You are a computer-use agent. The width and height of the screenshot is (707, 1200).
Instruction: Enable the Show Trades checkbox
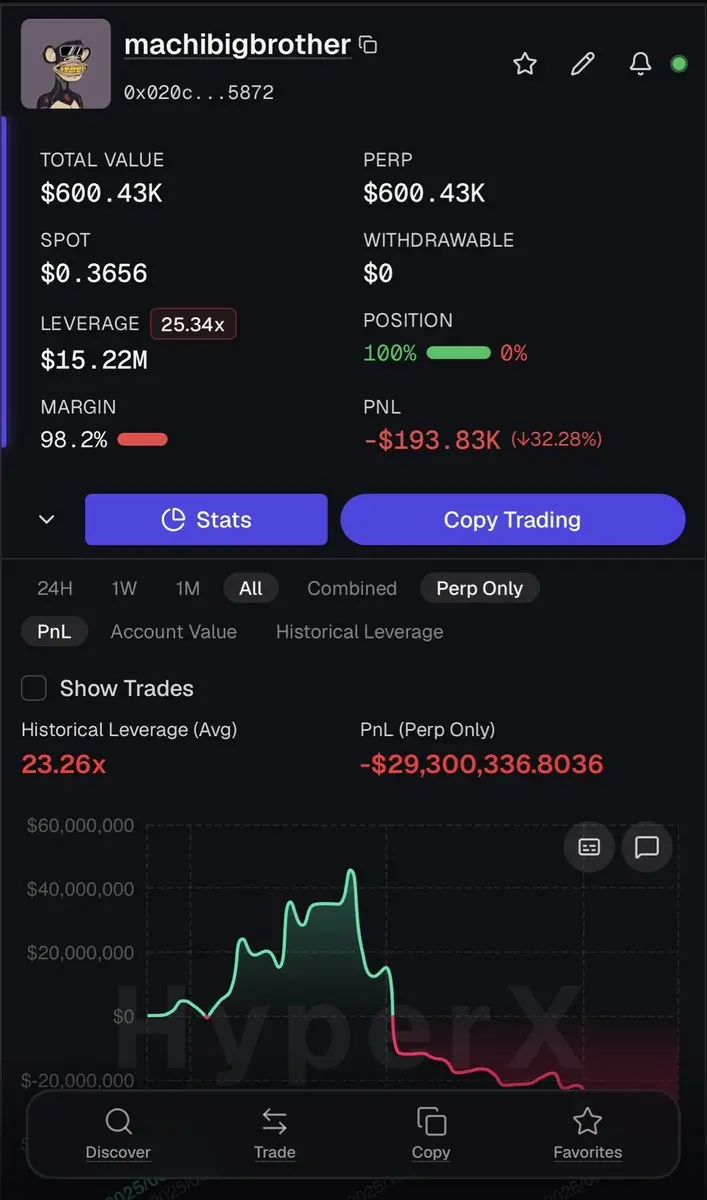tap(34, 688)
